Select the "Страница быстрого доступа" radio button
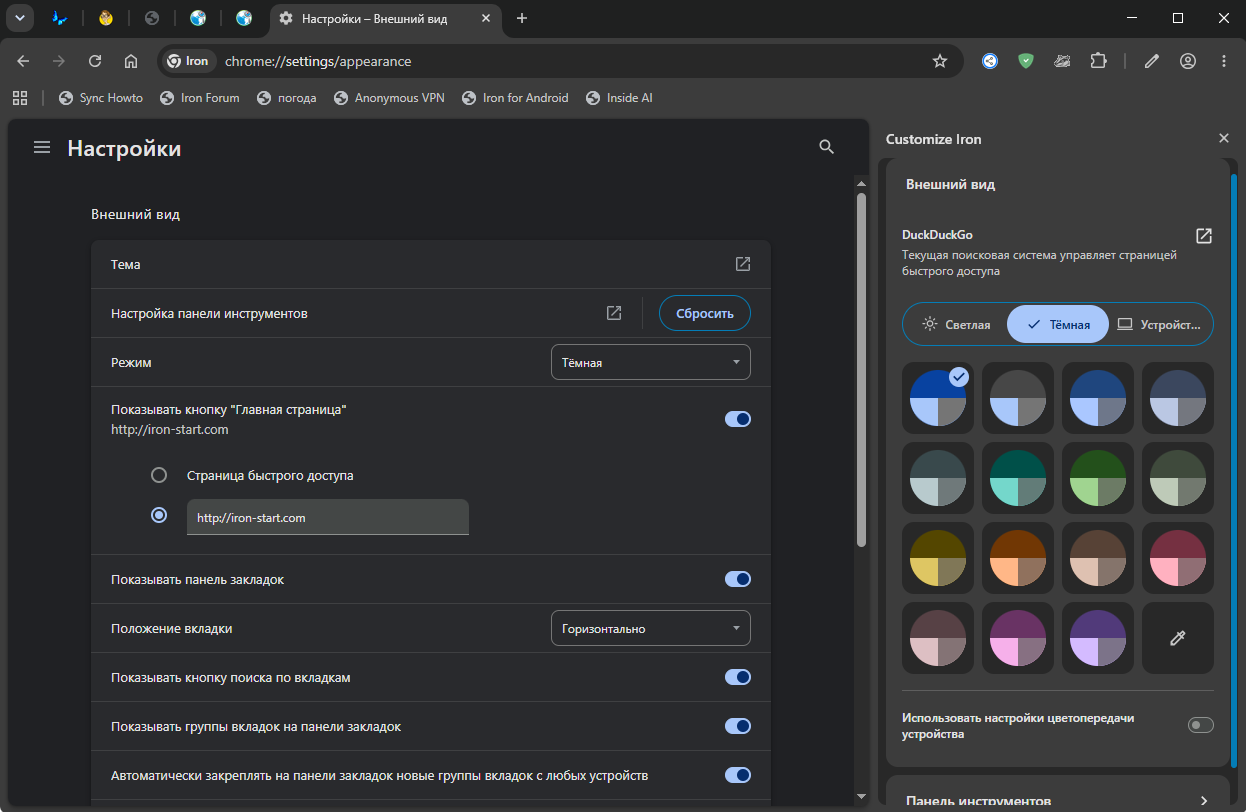 pos(158,475)
